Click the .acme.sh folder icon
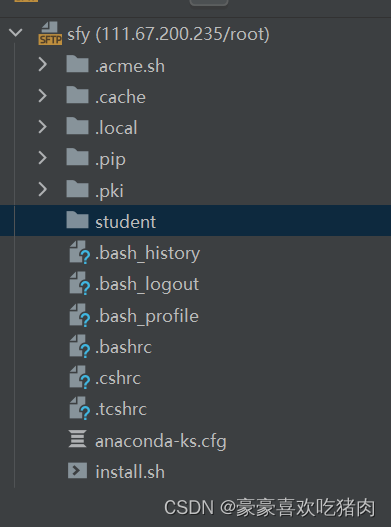 click(x=77, y=64)
